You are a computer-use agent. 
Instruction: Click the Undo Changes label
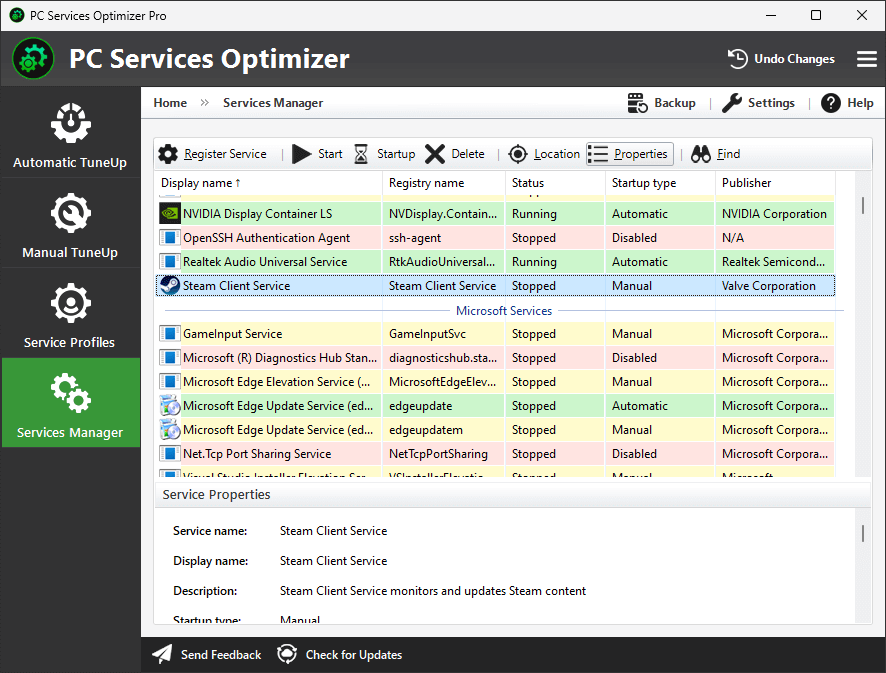794,59
